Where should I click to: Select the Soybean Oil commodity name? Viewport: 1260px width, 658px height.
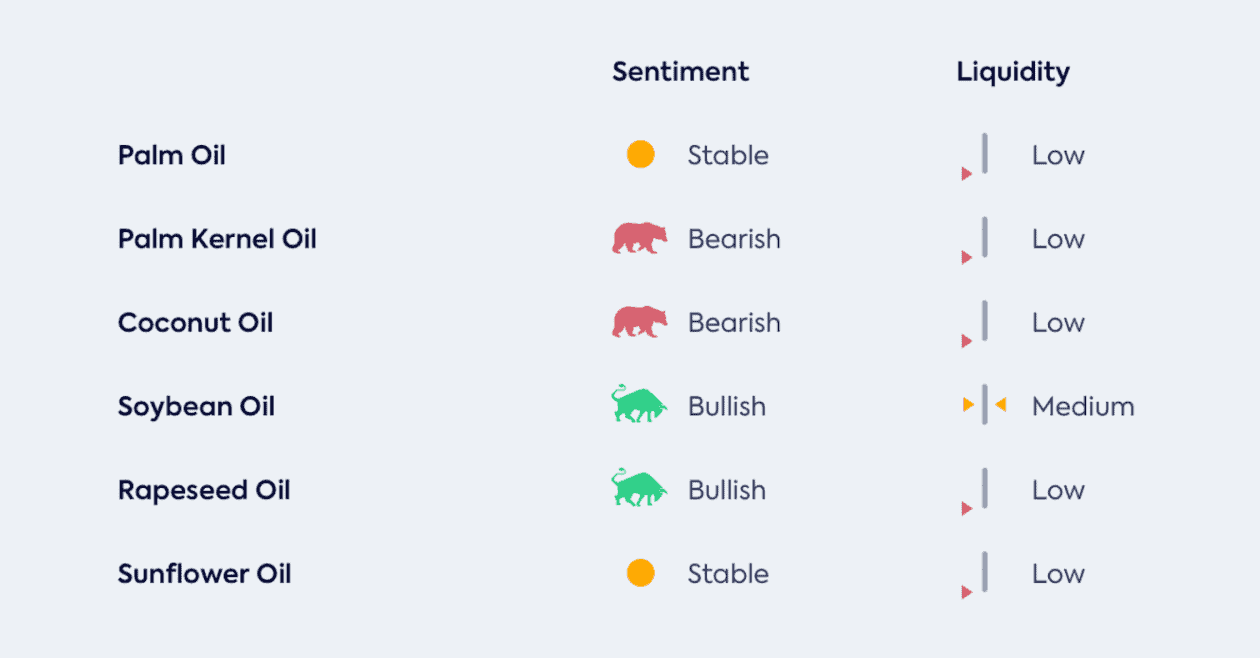click(196, 407)
